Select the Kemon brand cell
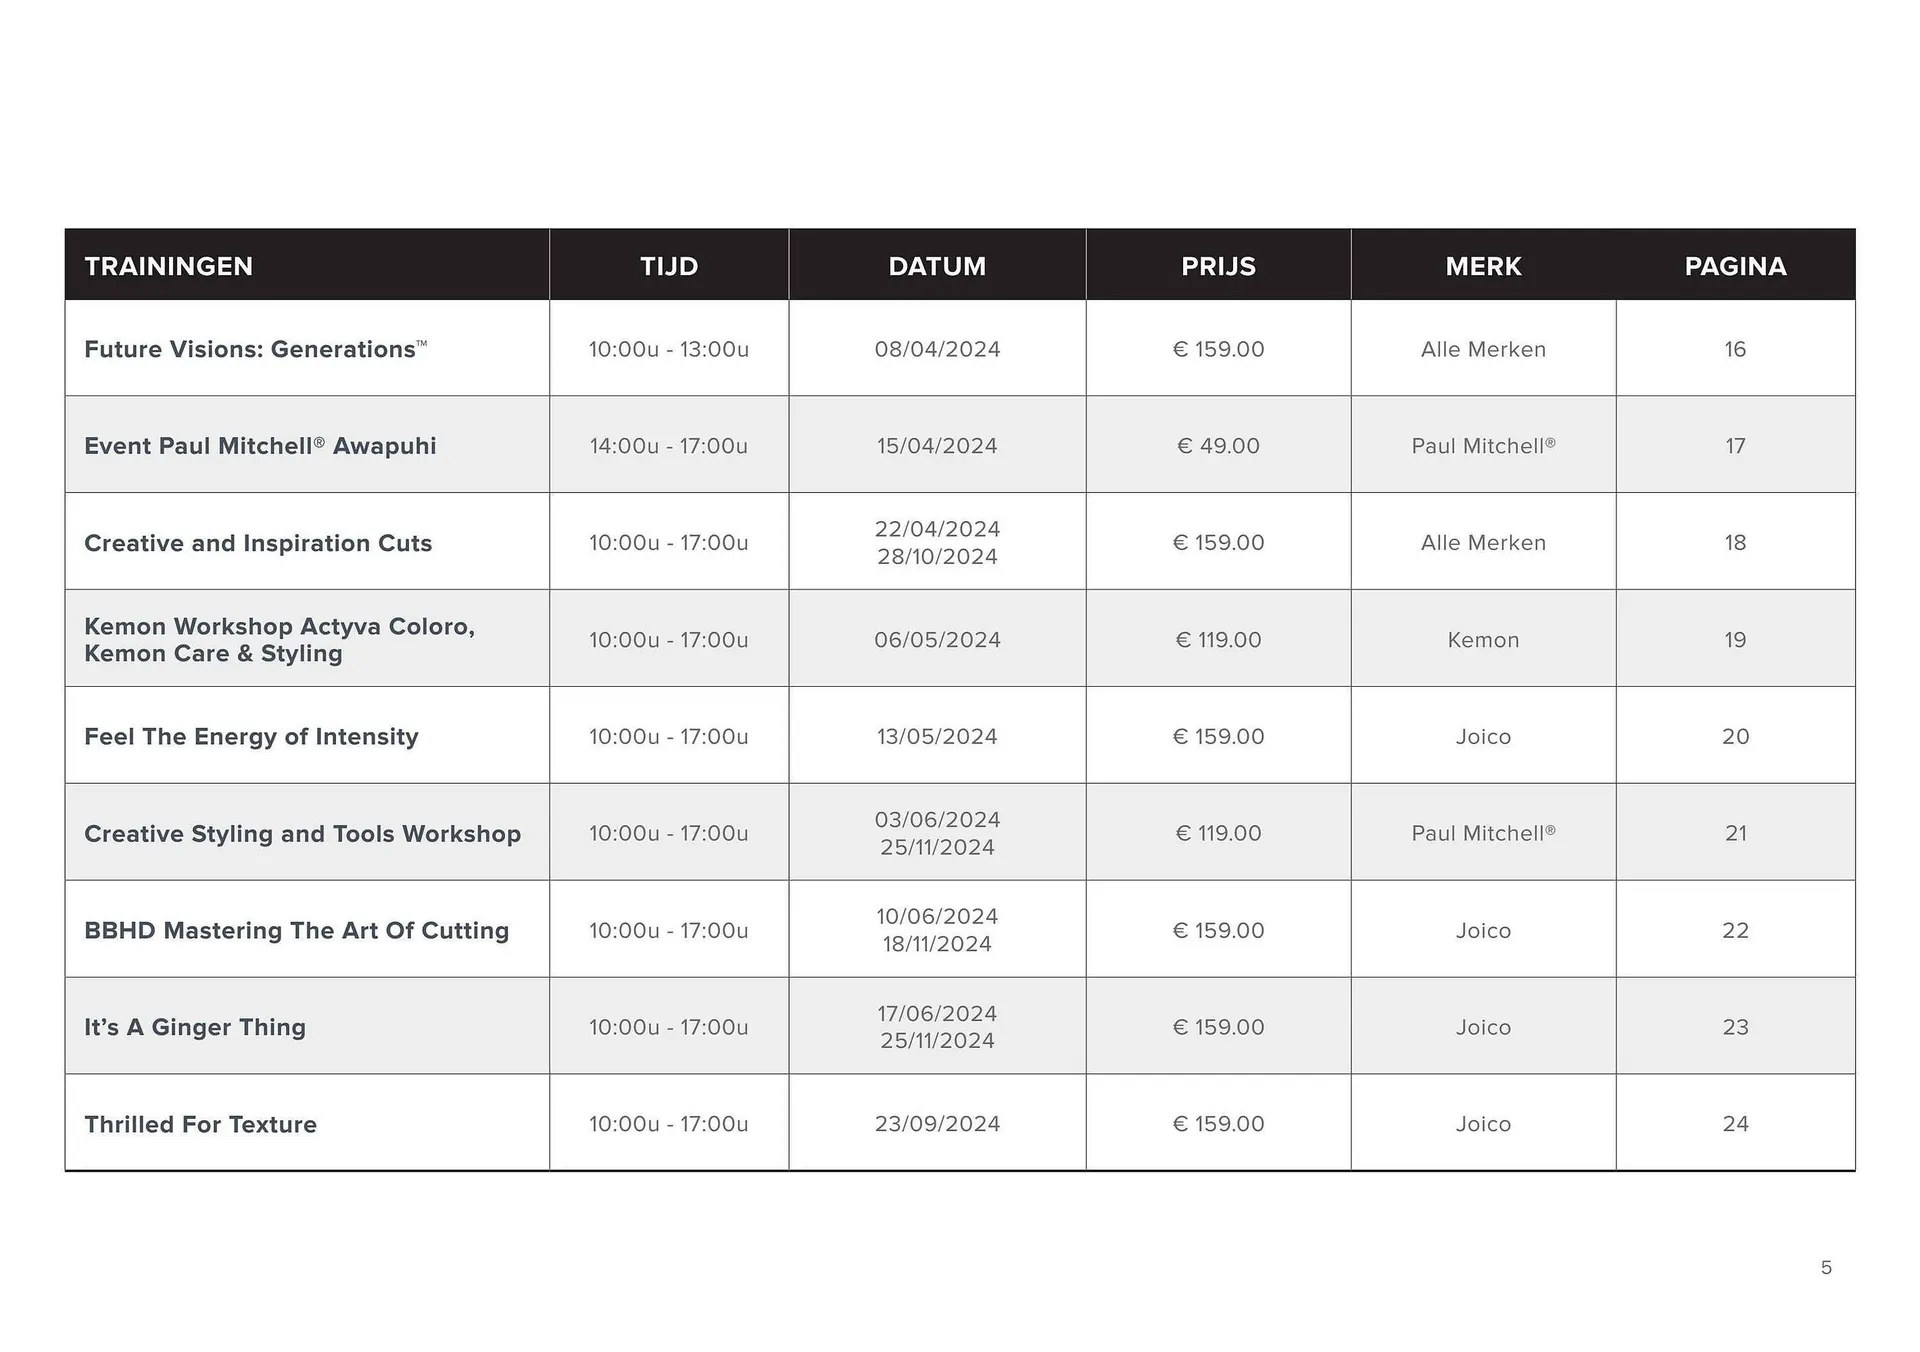The image size is (1920, 1352). (1483, 640)
